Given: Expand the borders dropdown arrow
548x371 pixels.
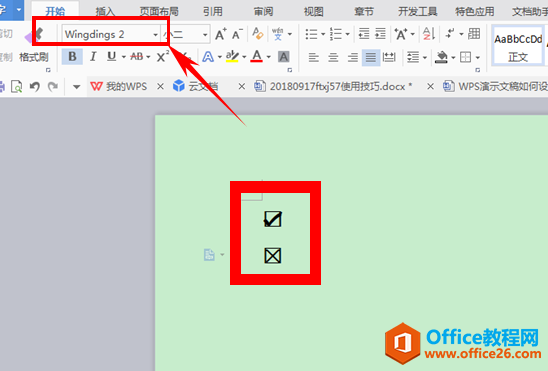Looking at the screenshot, I should (x=478, y=57).
